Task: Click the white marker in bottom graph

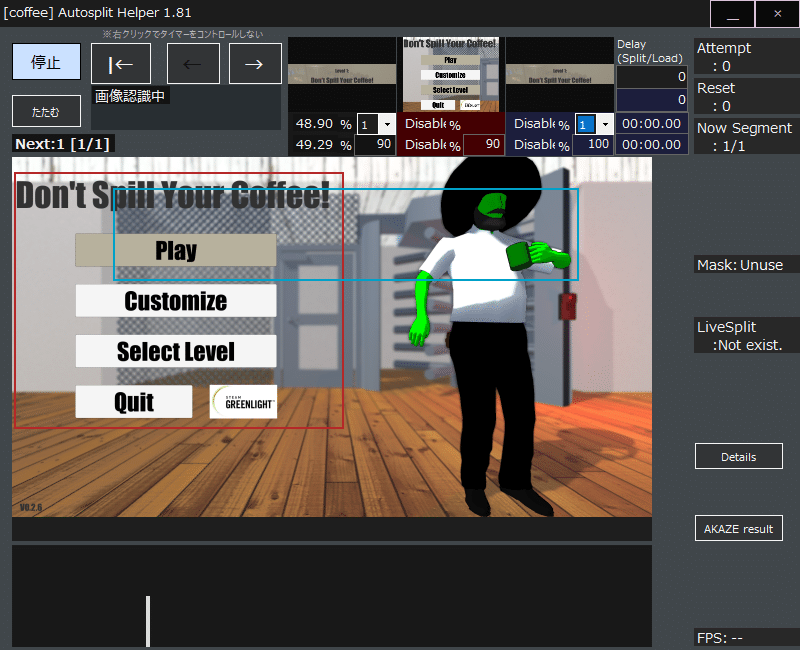Action: (148, 621)
